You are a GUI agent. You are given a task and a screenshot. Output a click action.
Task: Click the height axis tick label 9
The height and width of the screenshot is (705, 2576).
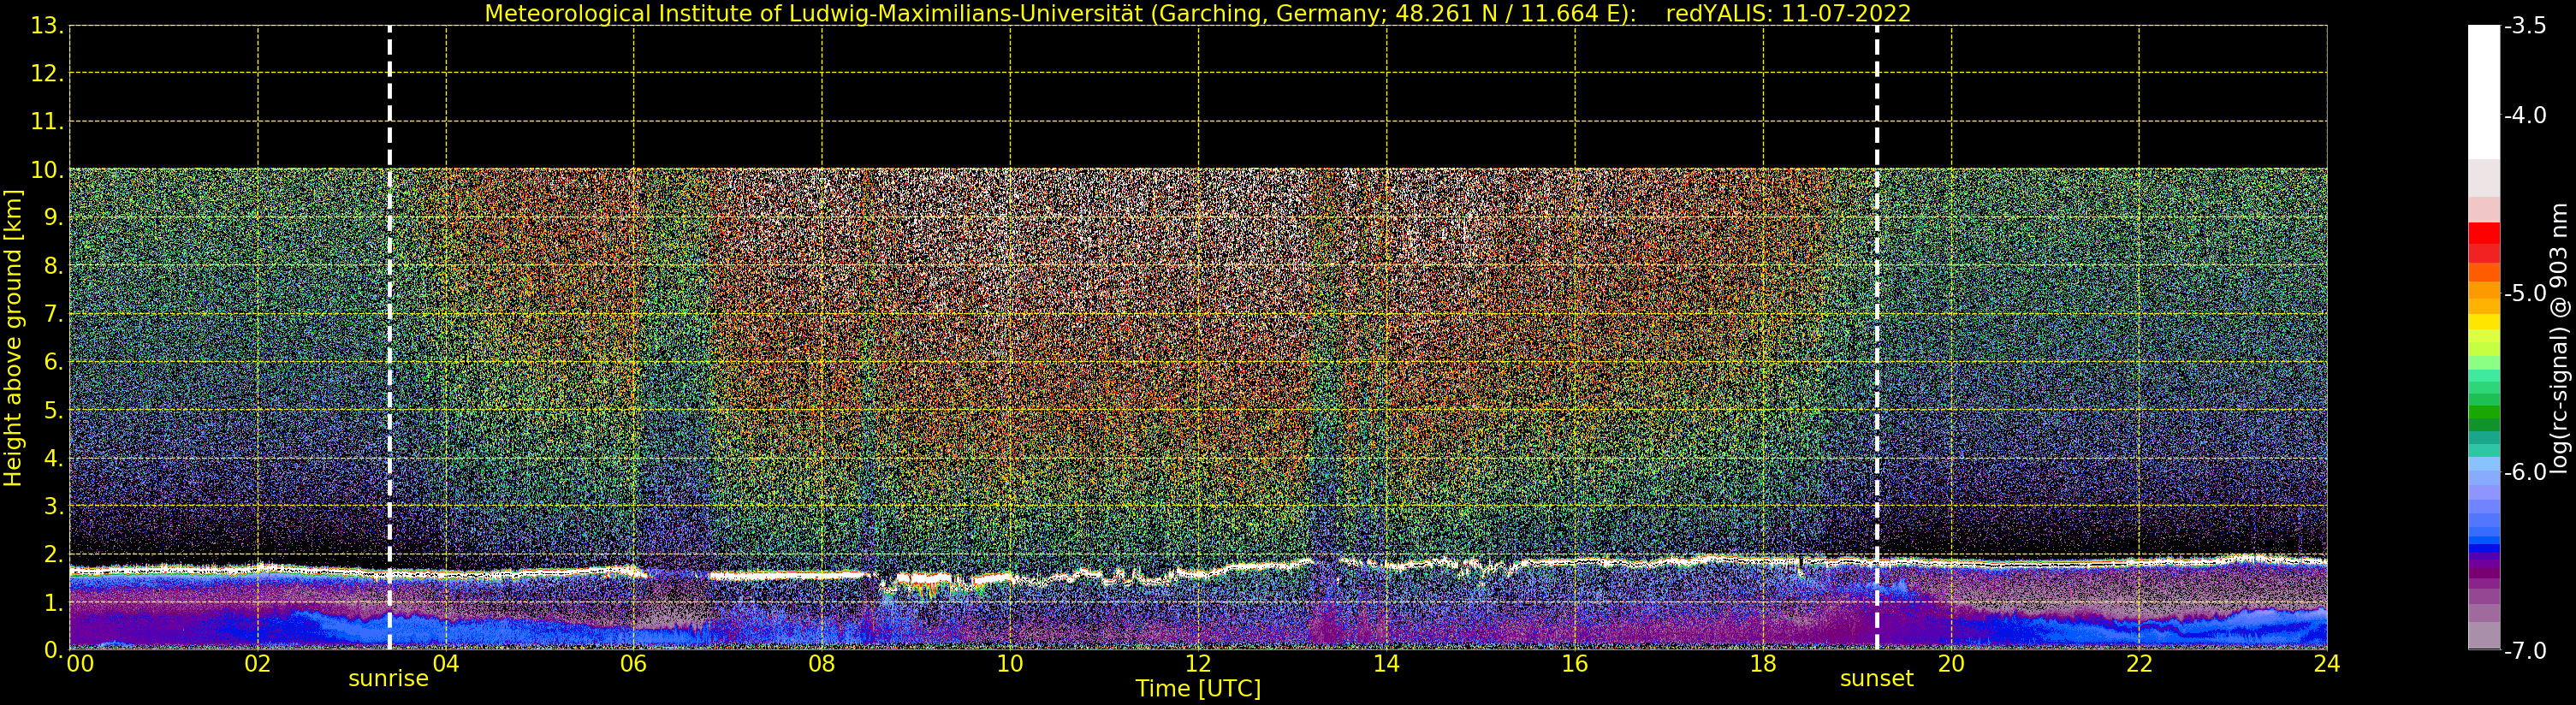[x=53, y=218]
